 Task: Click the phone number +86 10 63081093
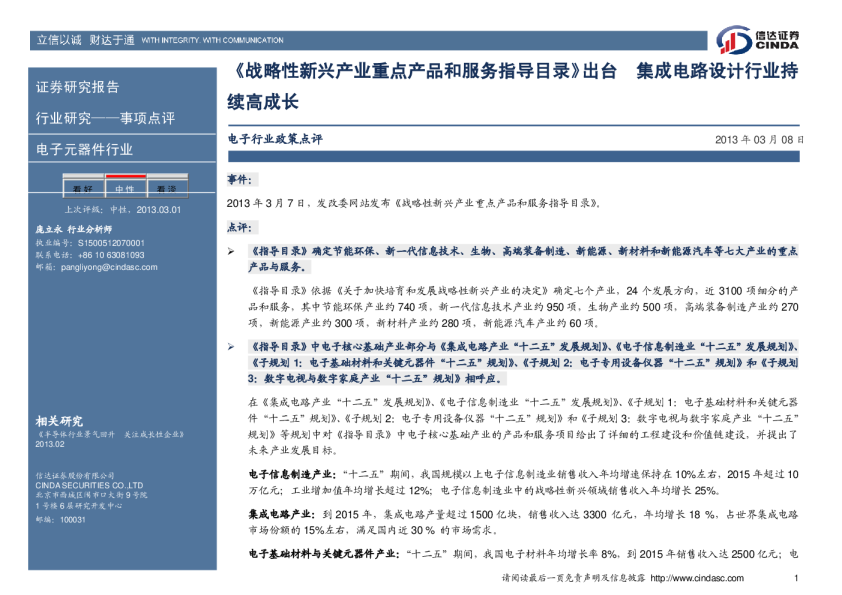[105, 255]
